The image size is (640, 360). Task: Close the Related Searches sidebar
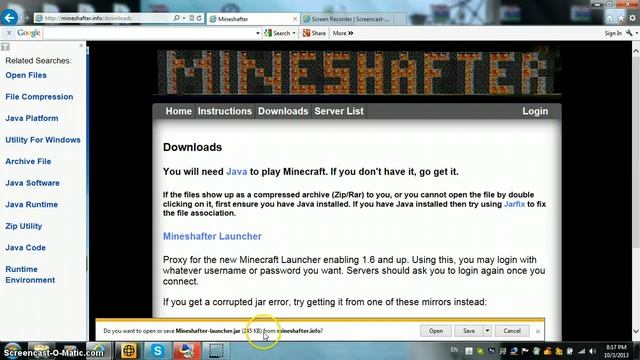point(81,46)
